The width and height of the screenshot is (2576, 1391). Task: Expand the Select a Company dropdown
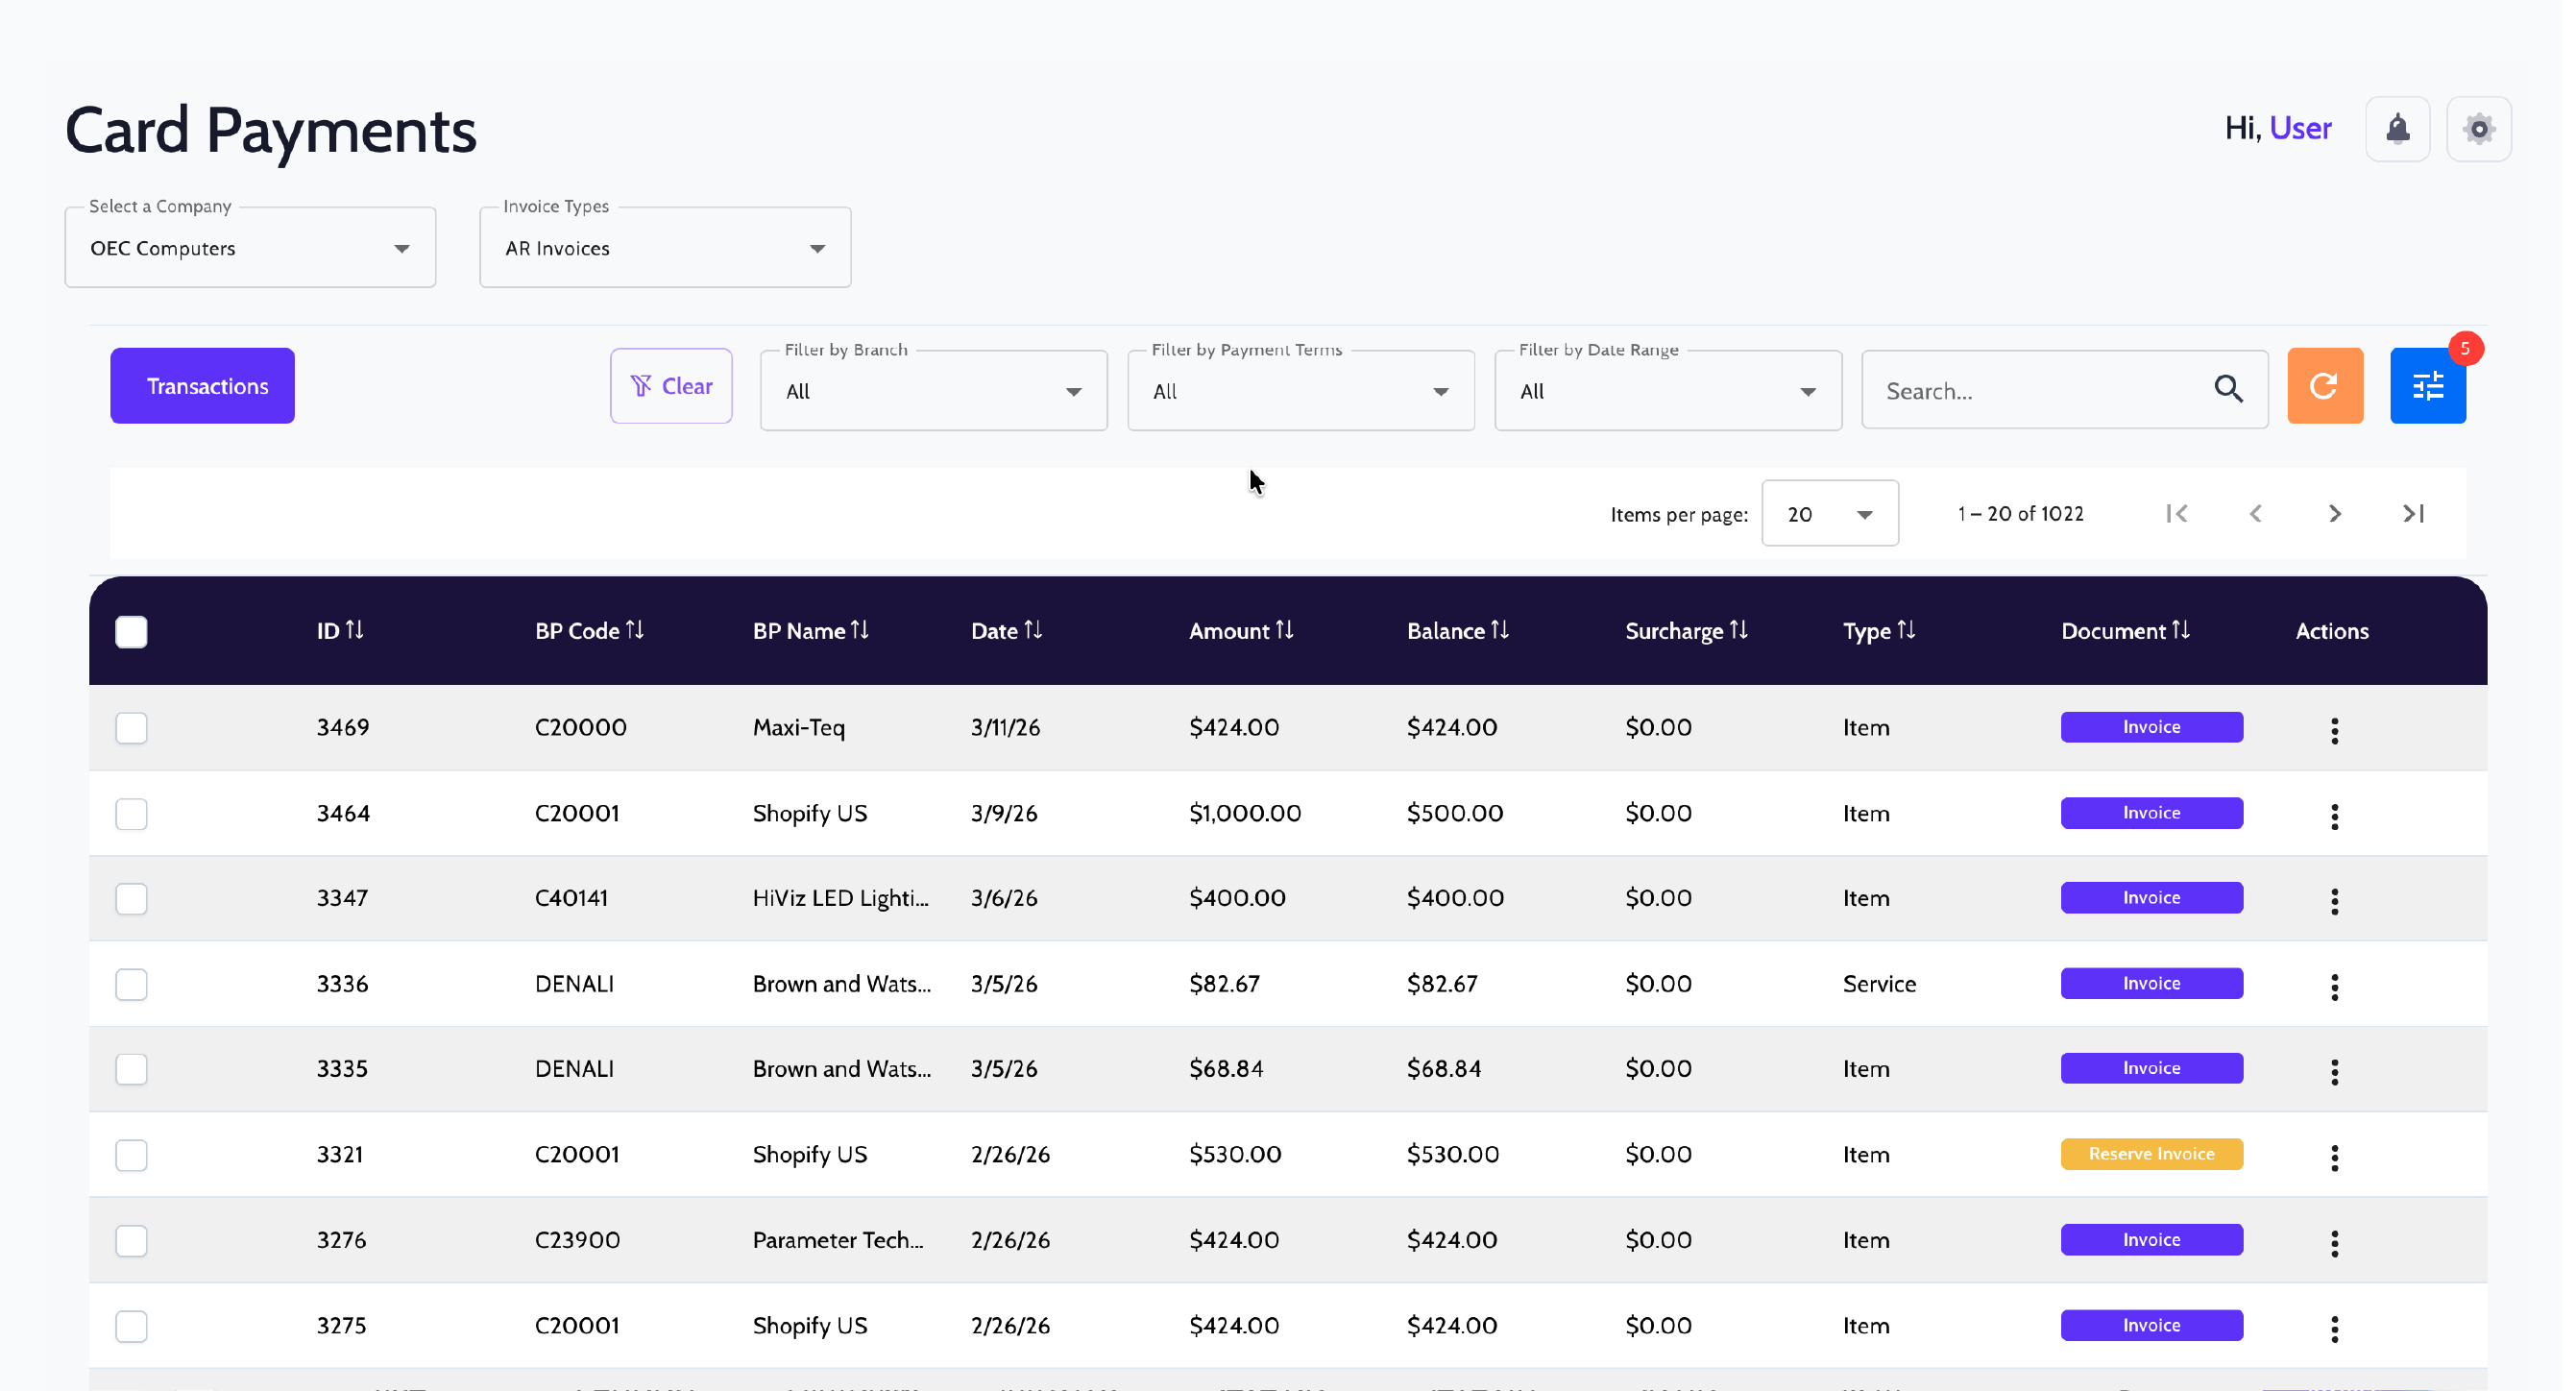[x=251, y=249]
